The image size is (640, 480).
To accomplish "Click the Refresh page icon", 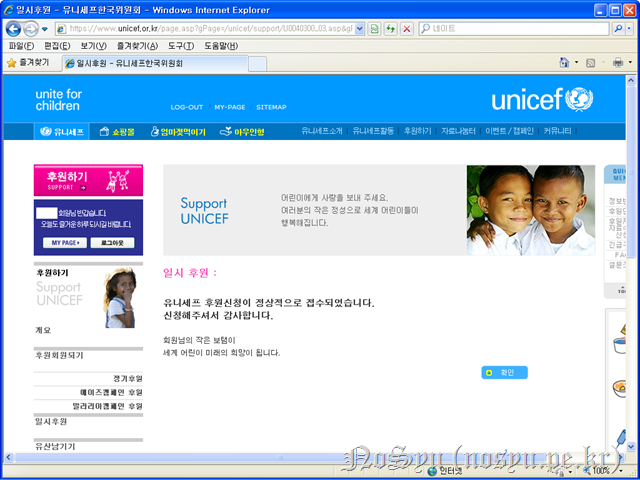I will click(391, 30).
